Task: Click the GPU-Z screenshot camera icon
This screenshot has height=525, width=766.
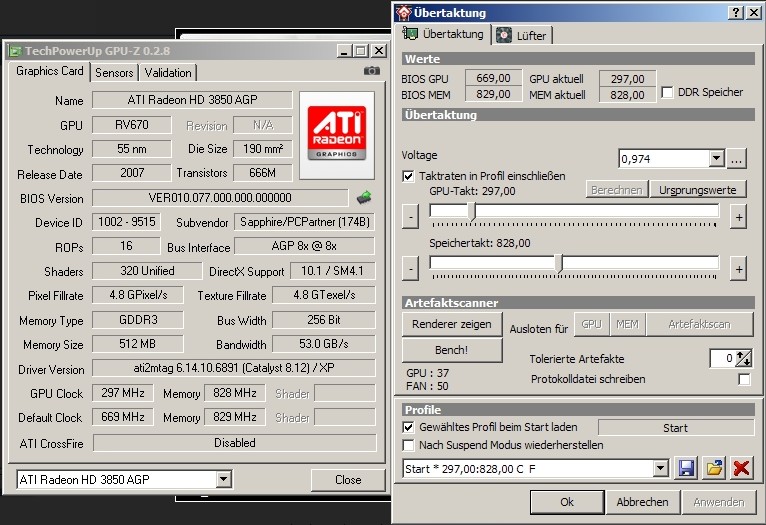Action: click(x=371, y=71)
